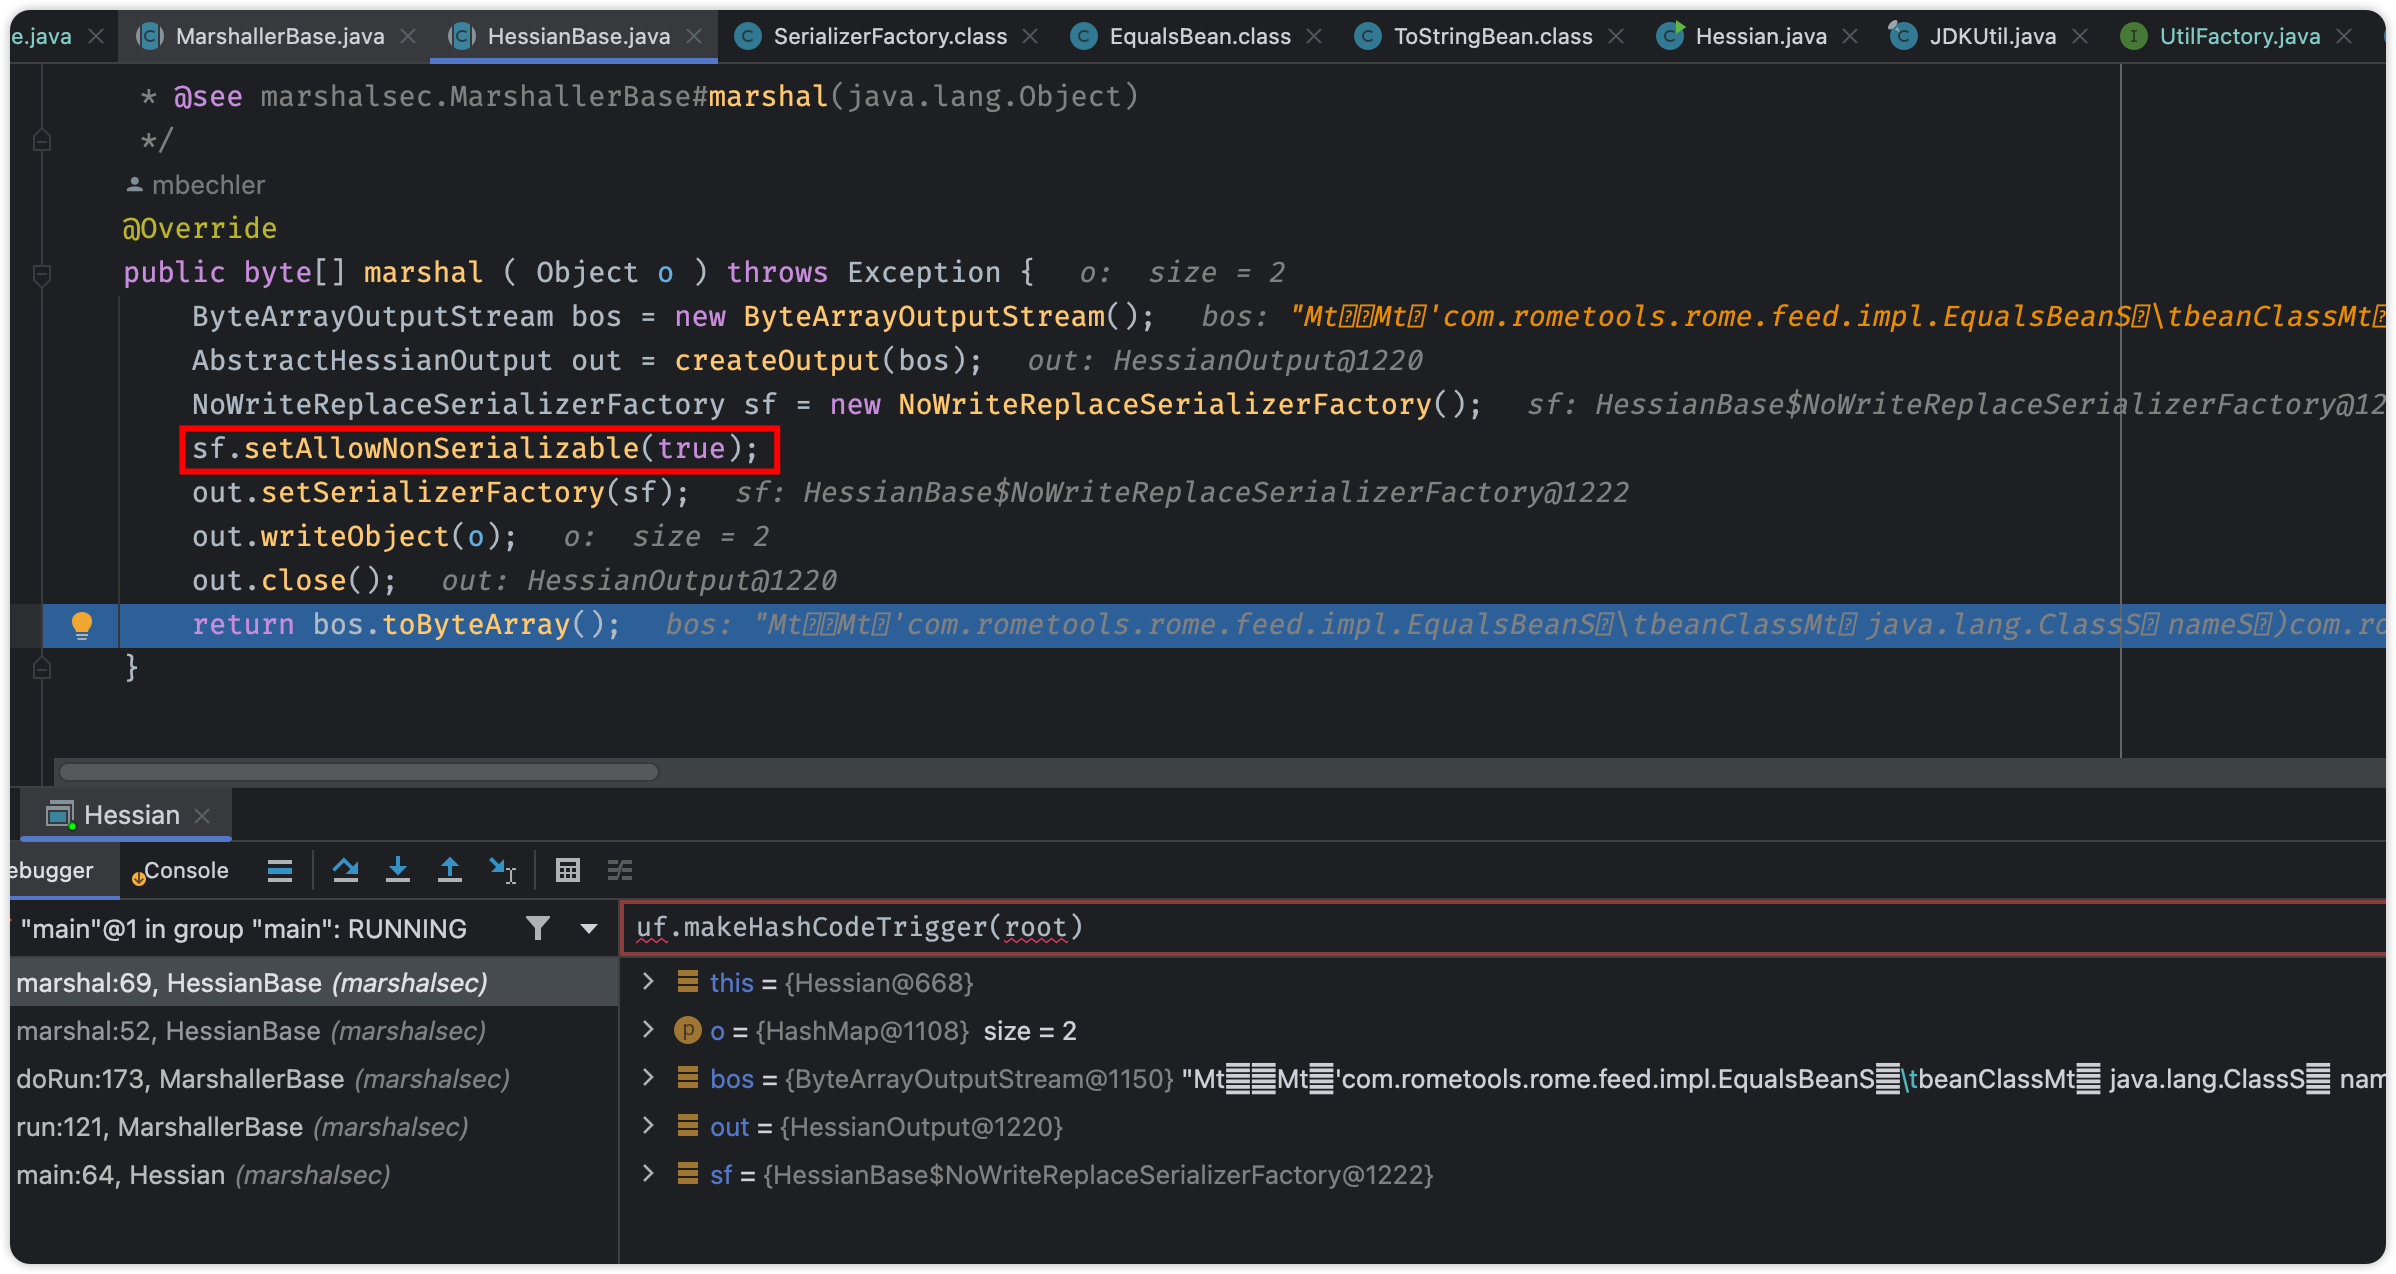Viewport: 2396px width, 1274px height.
Task: Click the field icon beside 'out'
Action: pos(688,1126)
